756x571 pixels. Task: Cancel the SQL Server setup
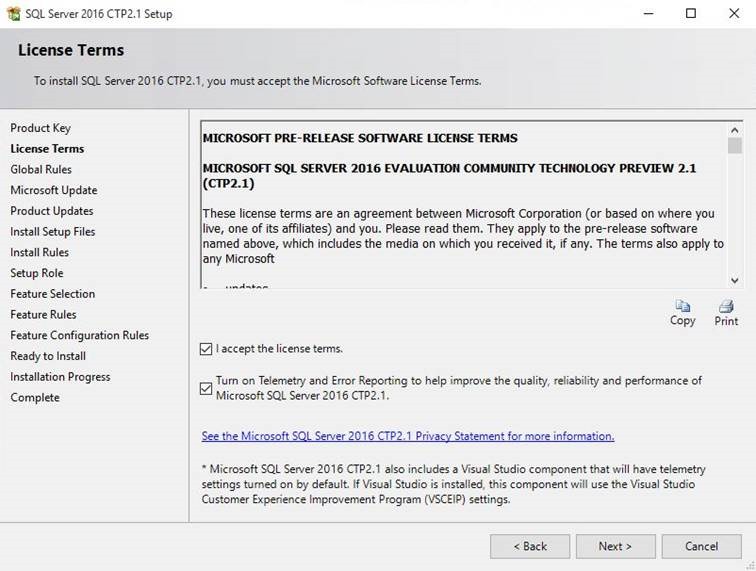702,546
